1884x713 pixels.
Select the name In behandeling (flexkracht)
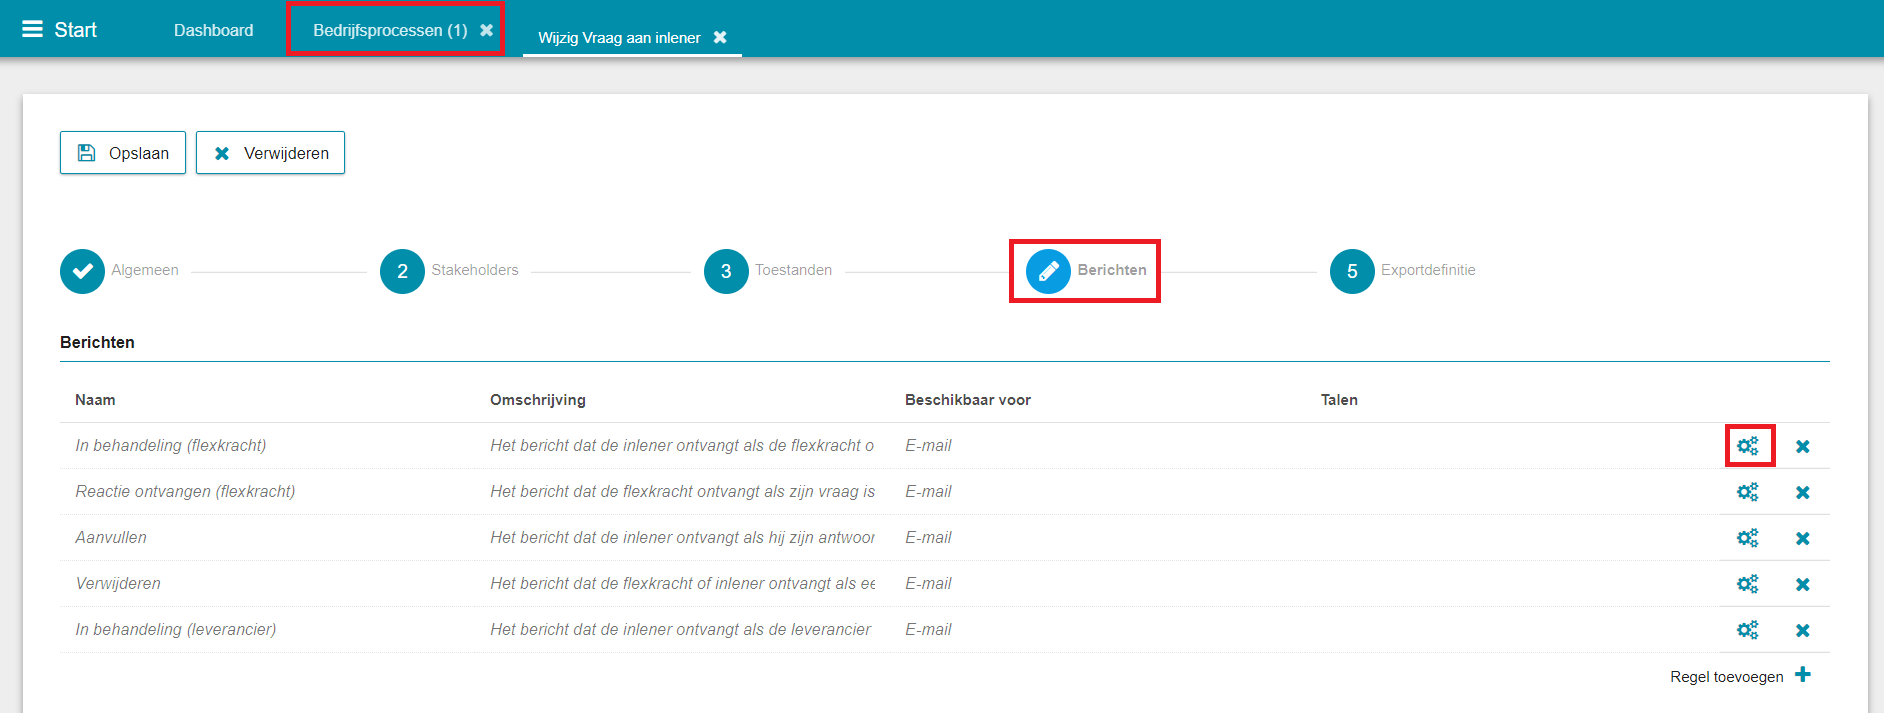coord(171,445)
